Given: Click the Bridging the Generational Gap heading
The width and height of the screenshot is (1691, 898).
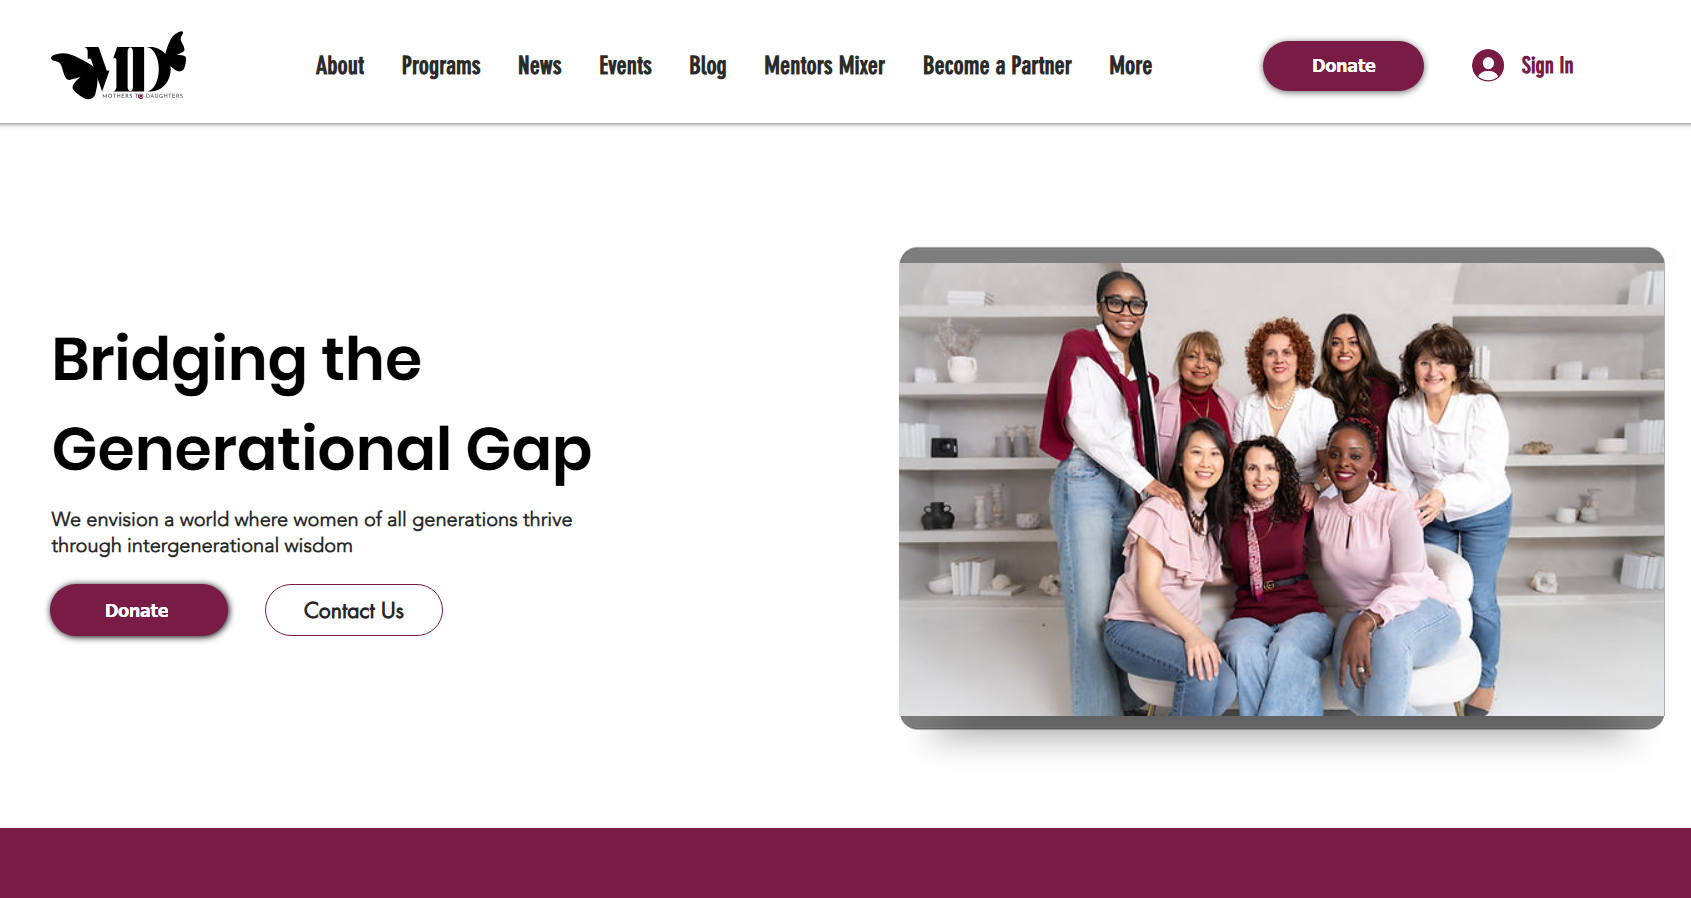Looking at the screenshot, I should point(321,404).
